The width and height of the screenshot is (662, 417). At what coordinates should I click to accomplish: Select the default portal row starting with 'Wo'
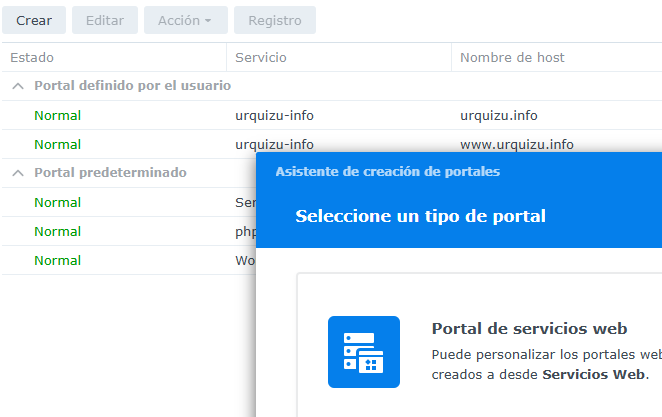(x=130, y=260)
